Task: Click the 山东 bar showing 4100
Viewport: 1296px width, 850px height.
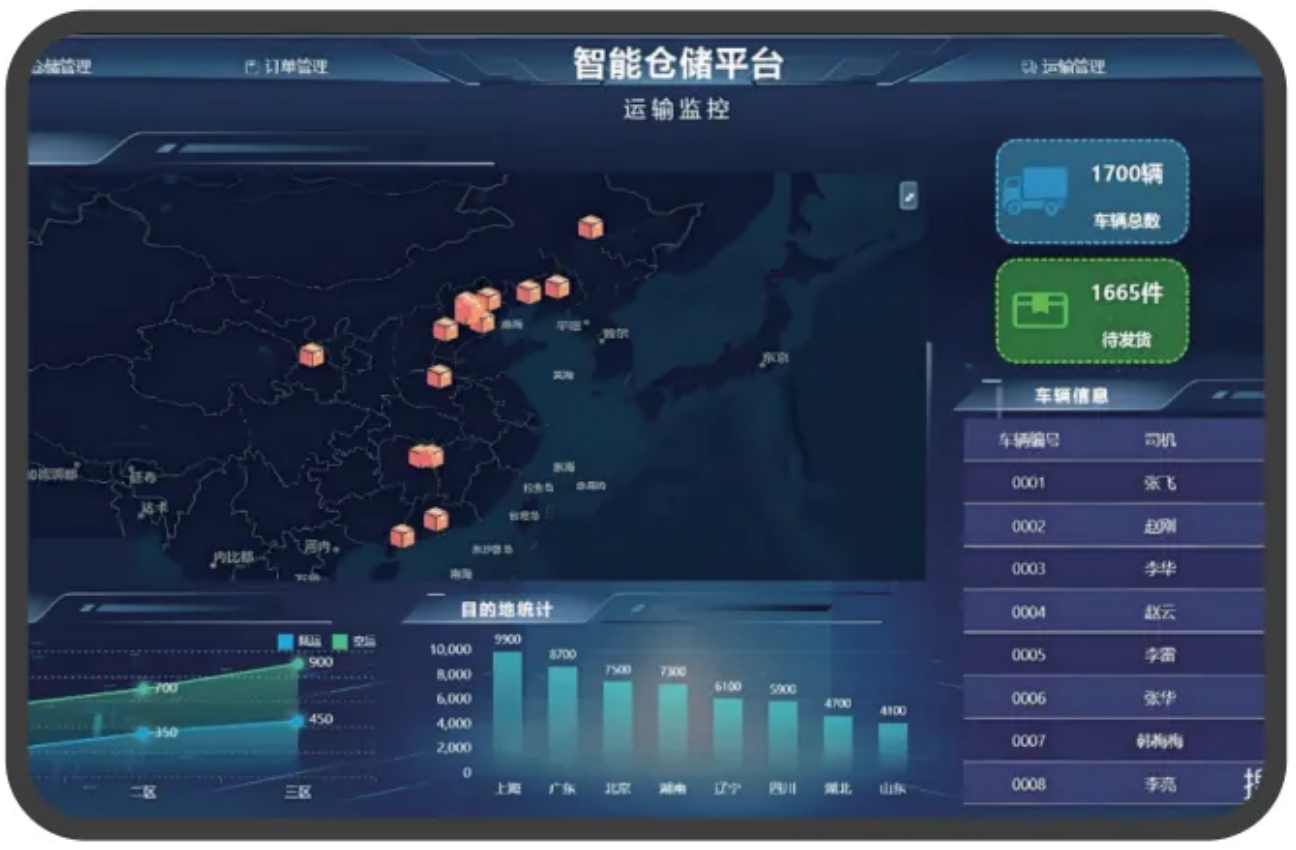Action: [893, 745]
